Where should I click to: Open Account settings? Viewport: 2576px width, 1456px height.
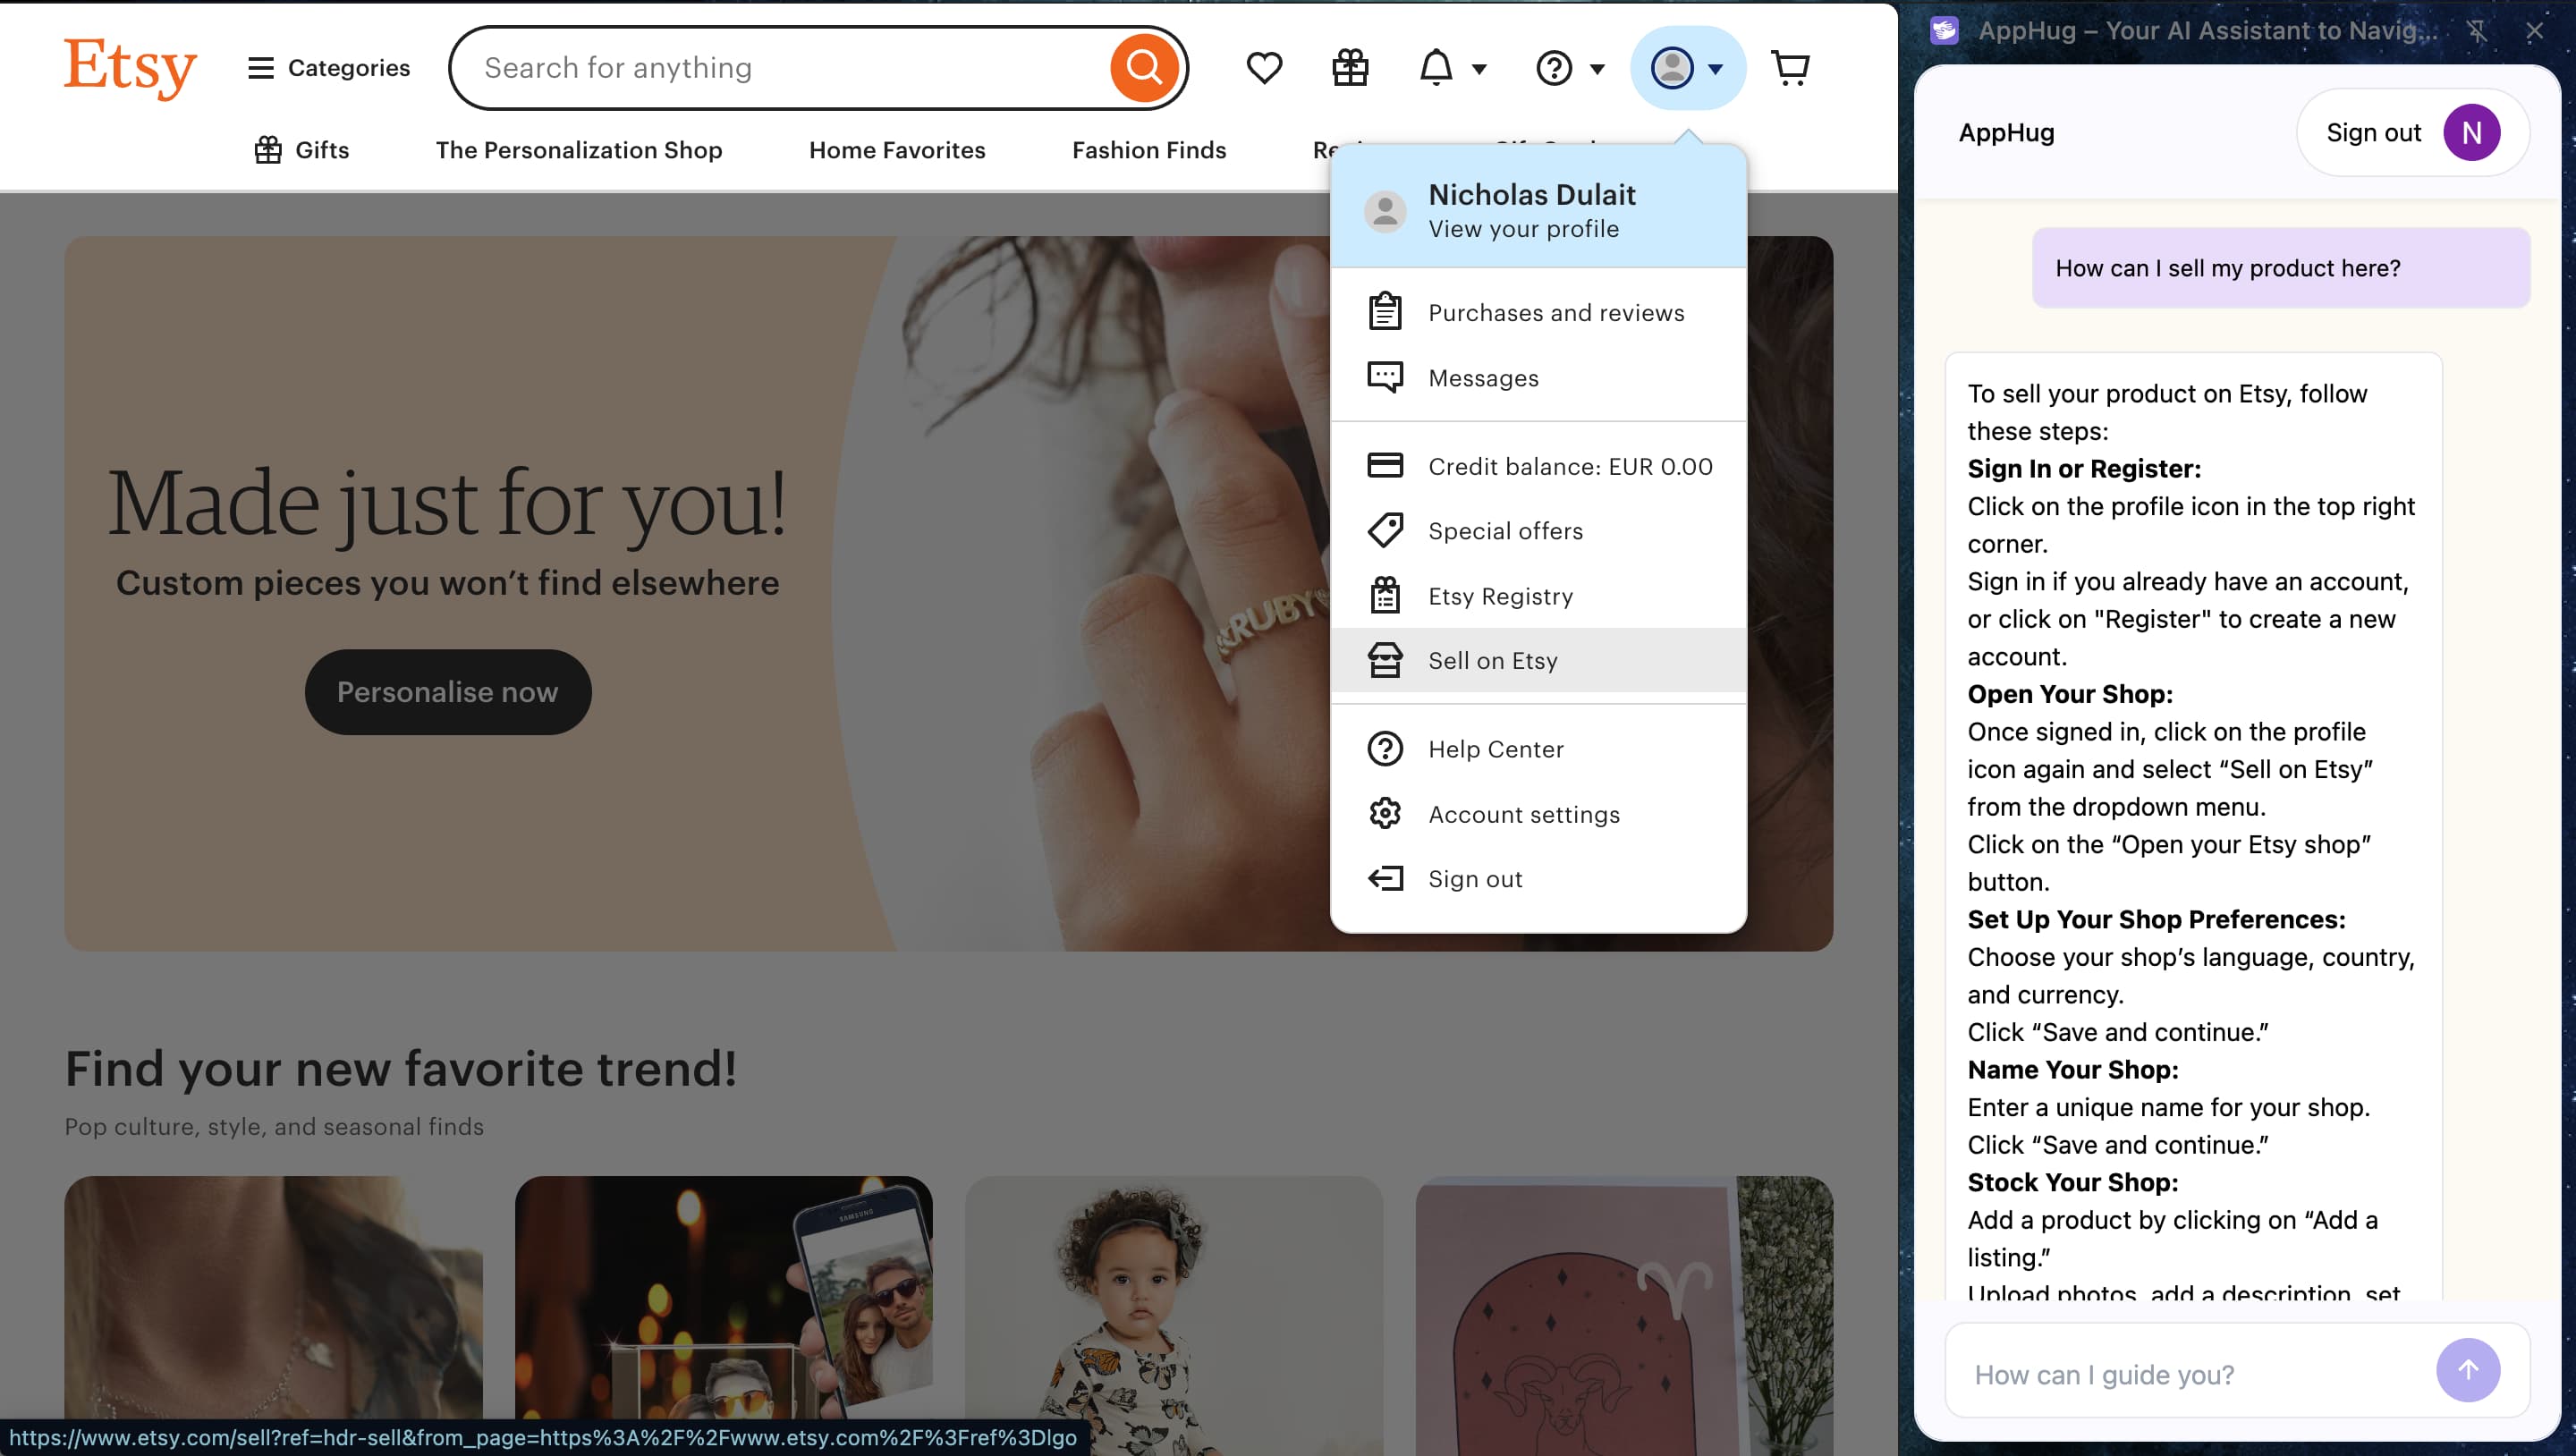1539,814
